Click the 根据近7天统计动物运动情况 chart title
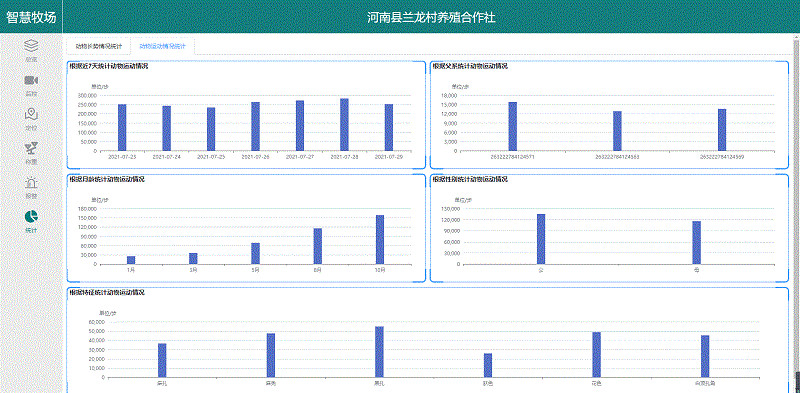The width and height of the screenshot is (800, 393). tap(109, 66)
